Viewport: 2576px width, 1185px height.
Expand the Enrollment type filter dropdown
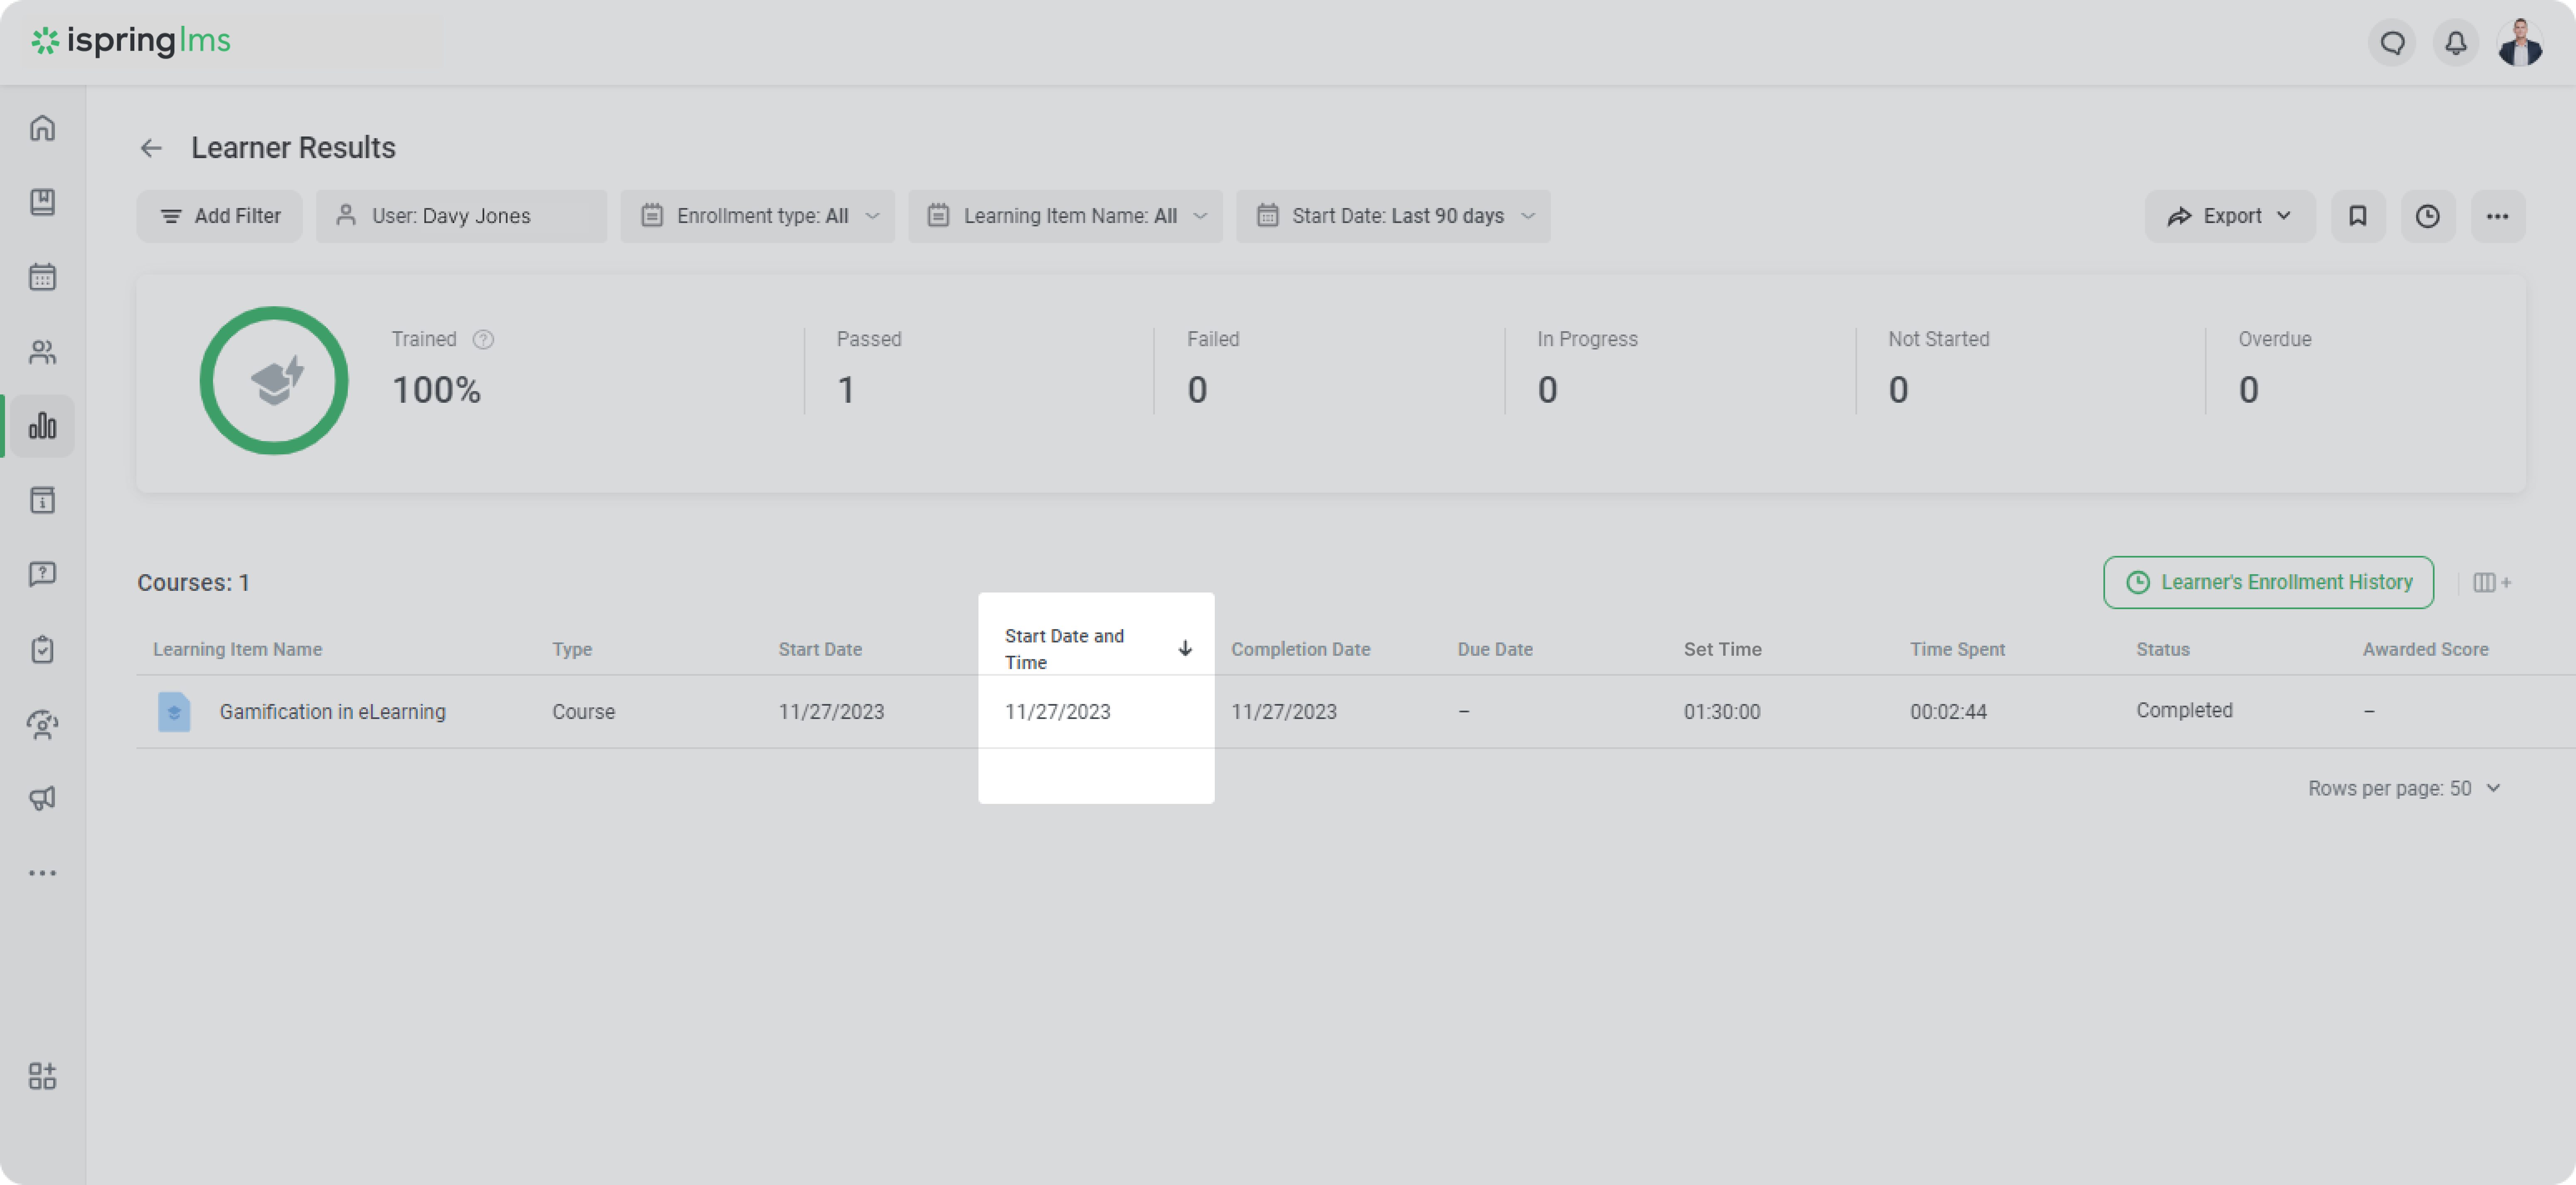coord(758,216)
